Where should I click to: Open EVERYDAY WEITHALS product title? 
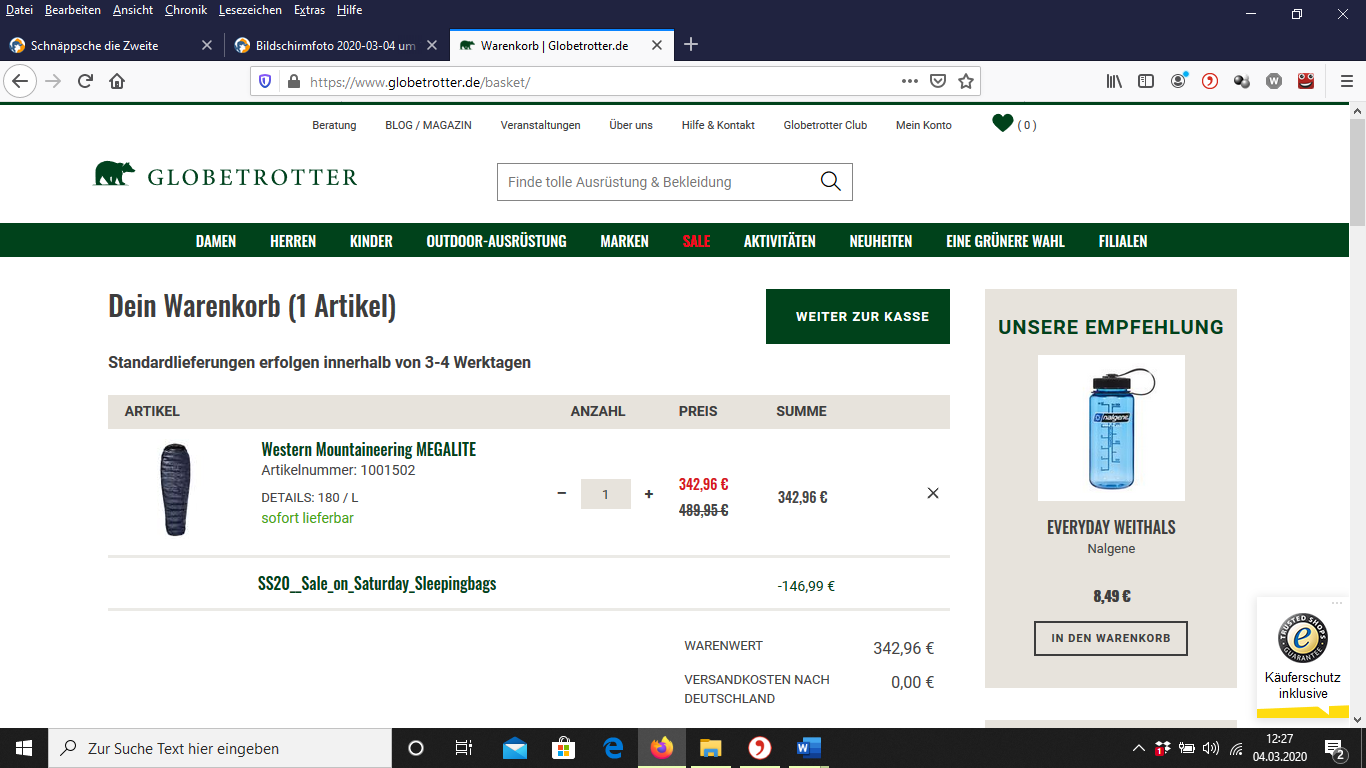(1111, 527)
